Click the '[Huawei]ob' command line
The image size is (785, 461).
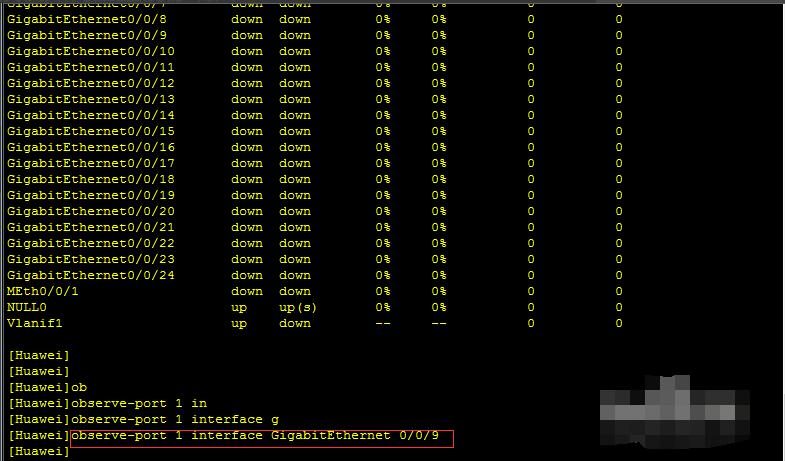(x=48, y=387)
